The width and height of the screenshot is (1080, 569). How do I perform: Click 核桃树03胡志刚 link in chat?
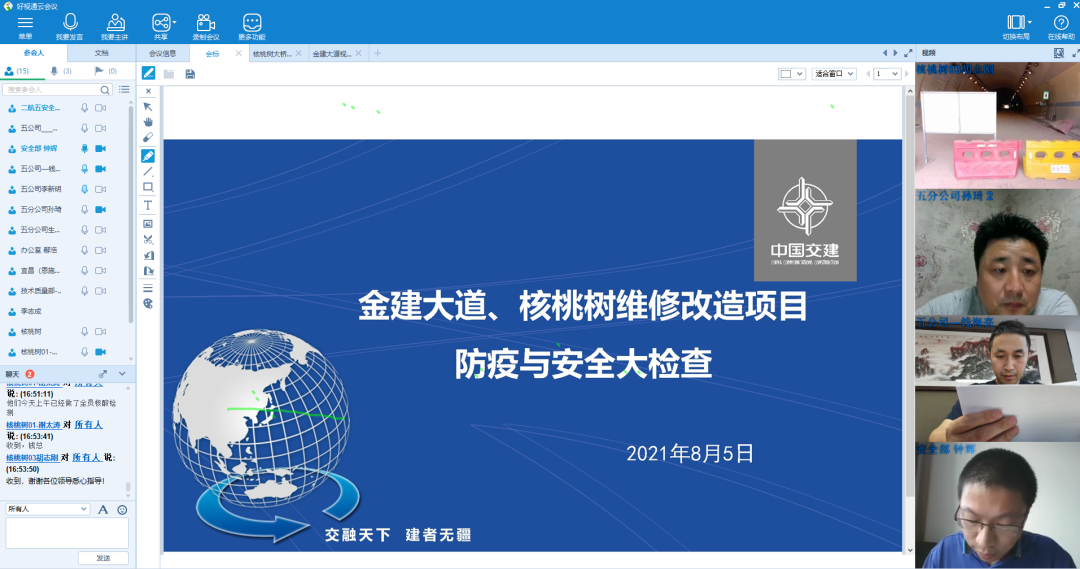coord(32,457)
